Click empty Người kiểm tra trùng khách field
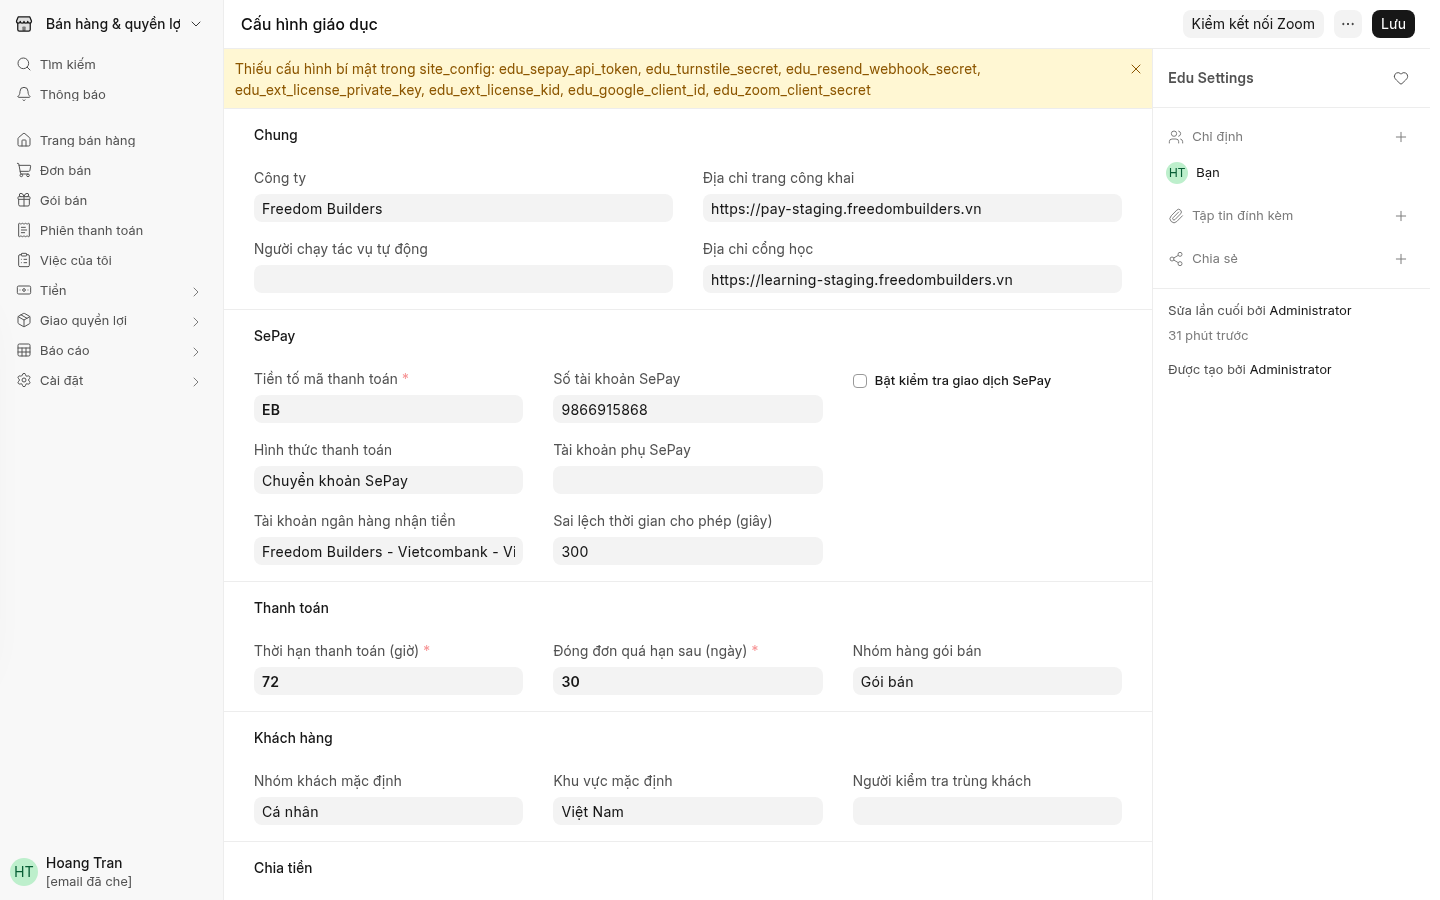1440x900 pixels. click(x=987, y=811)
